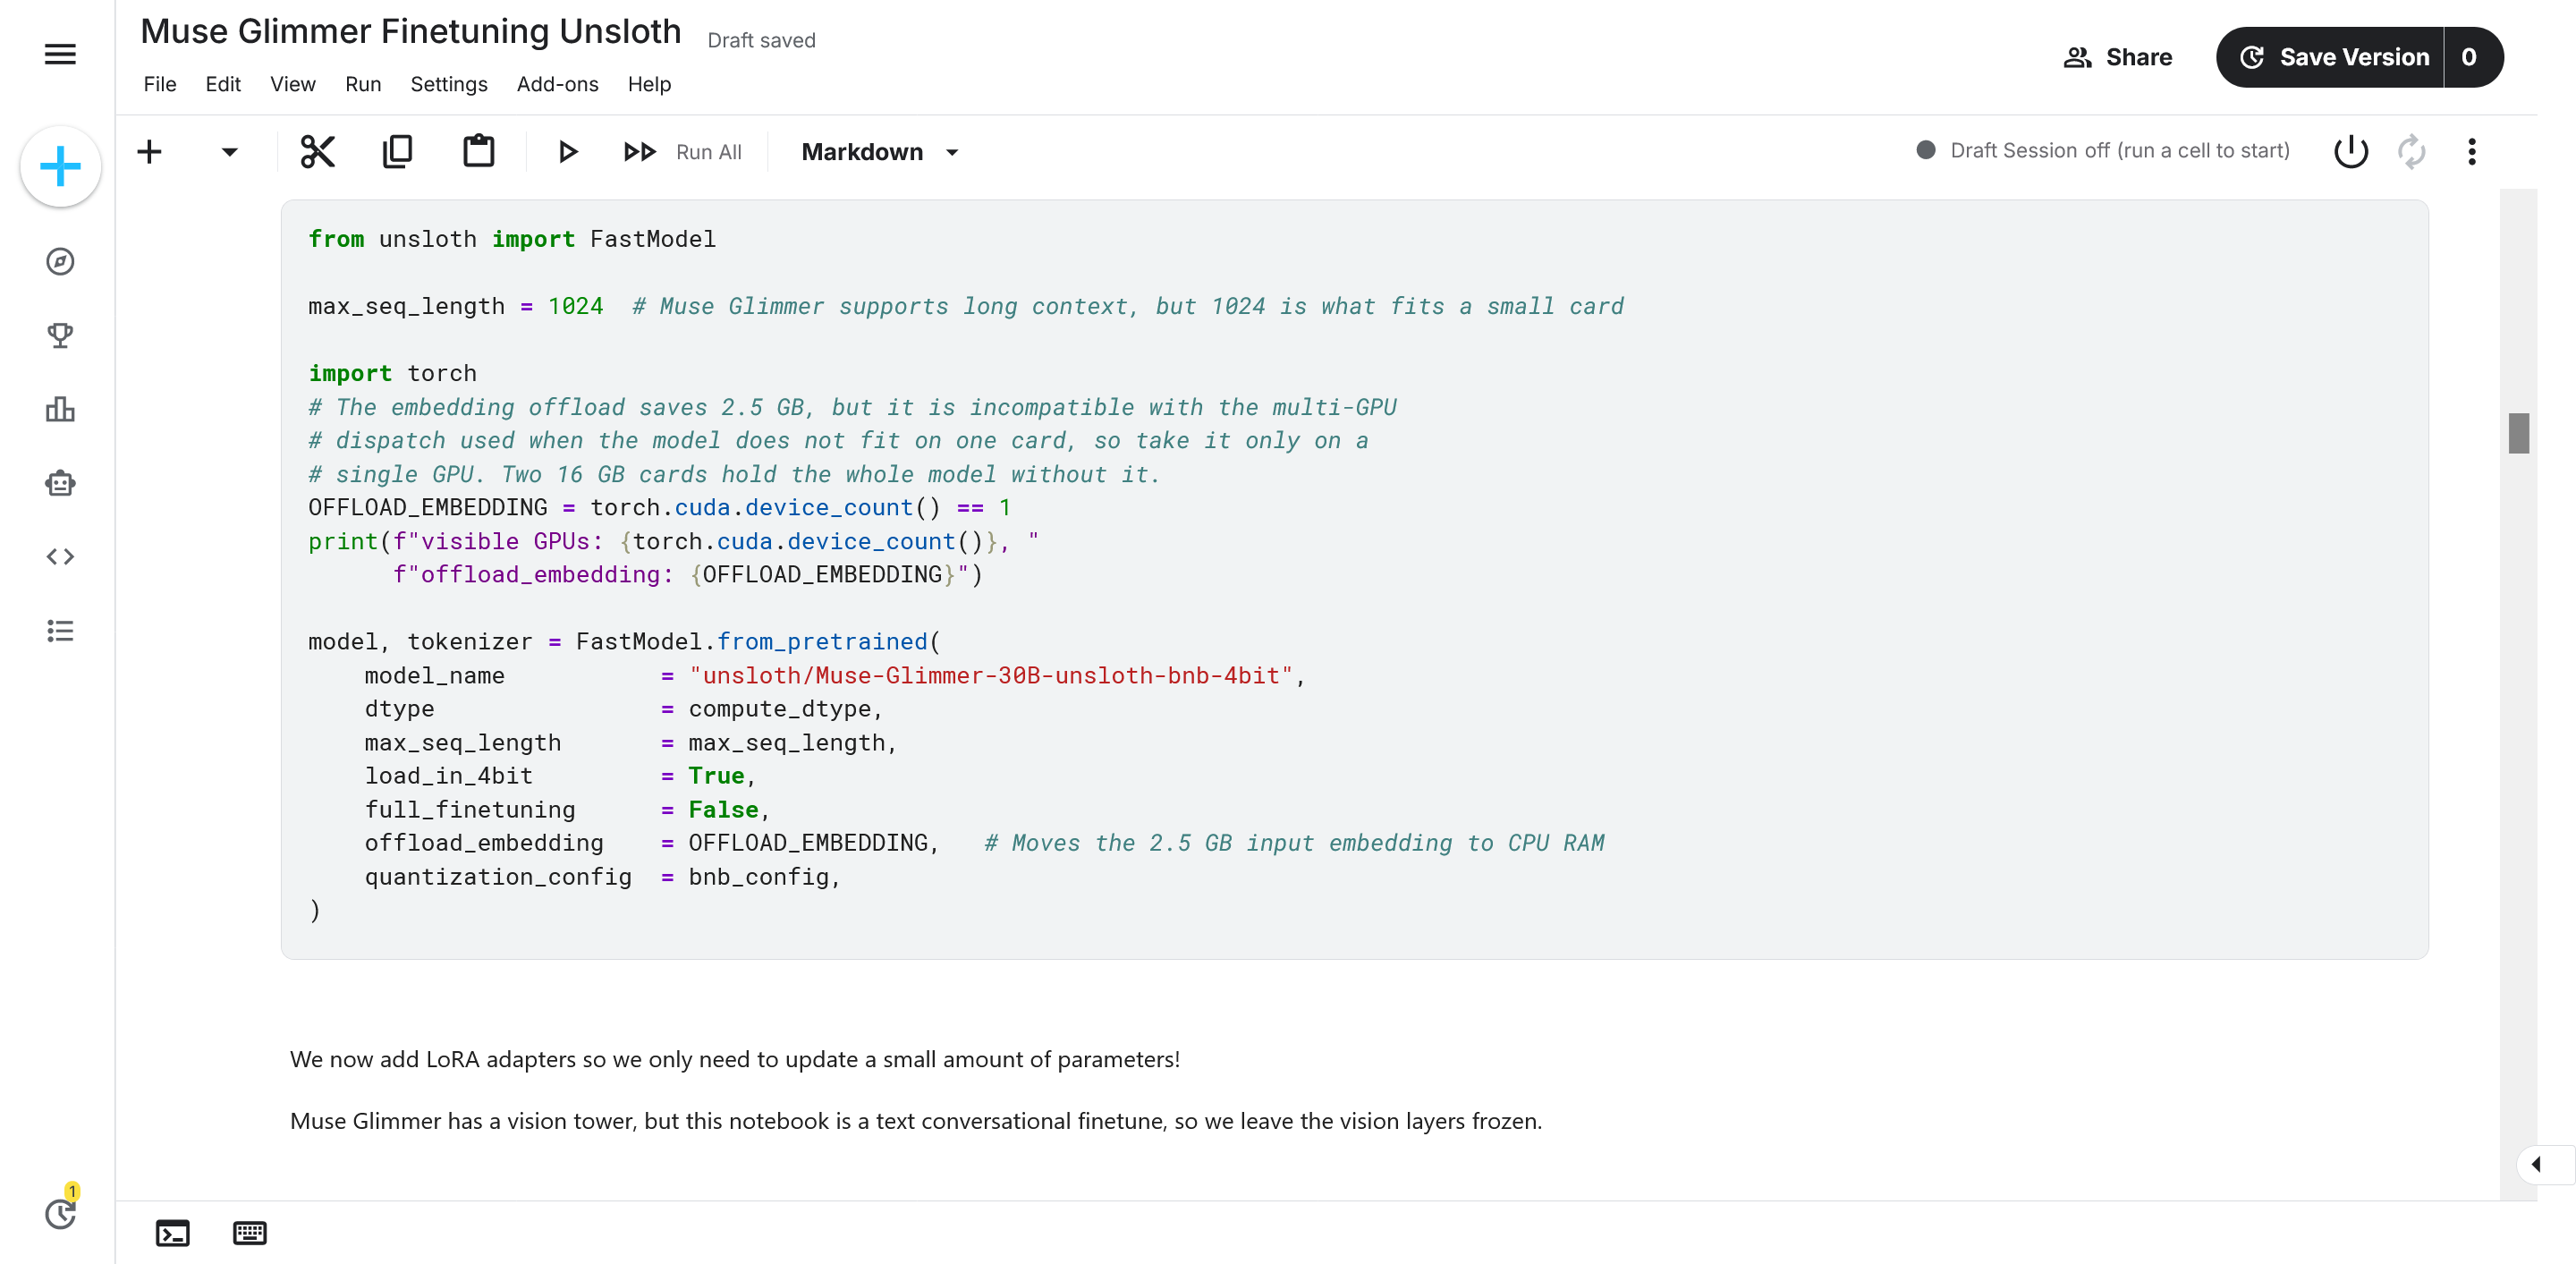Open the console terminal icon at bottom
Image resolution: width=2576 pixels, height=1264 pixels.
click(x=172, y=1233)
